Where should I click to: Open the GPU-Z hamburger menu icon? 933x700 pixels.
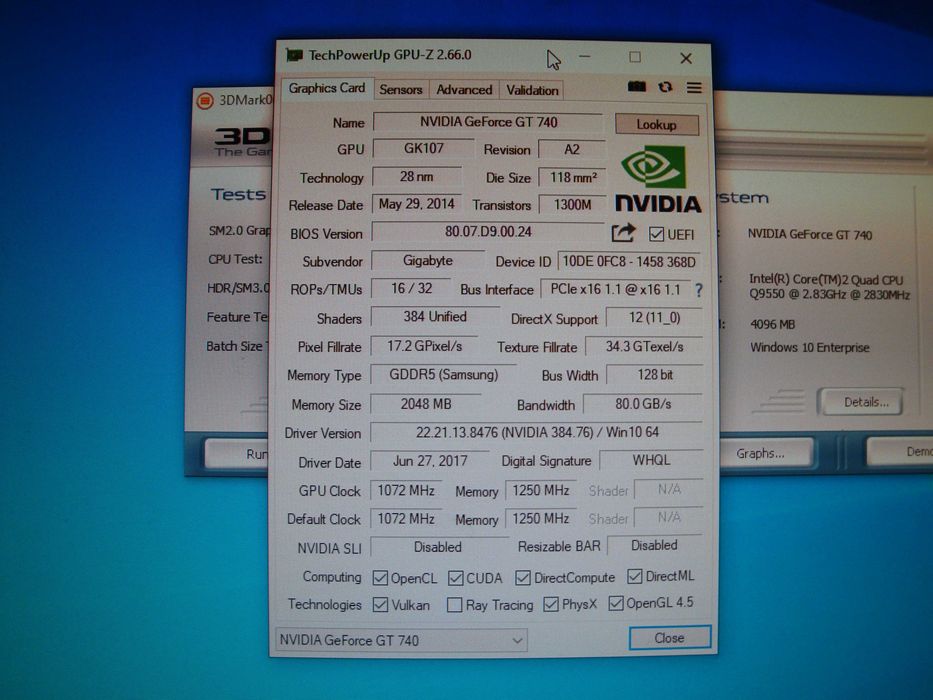pos(694,88)
